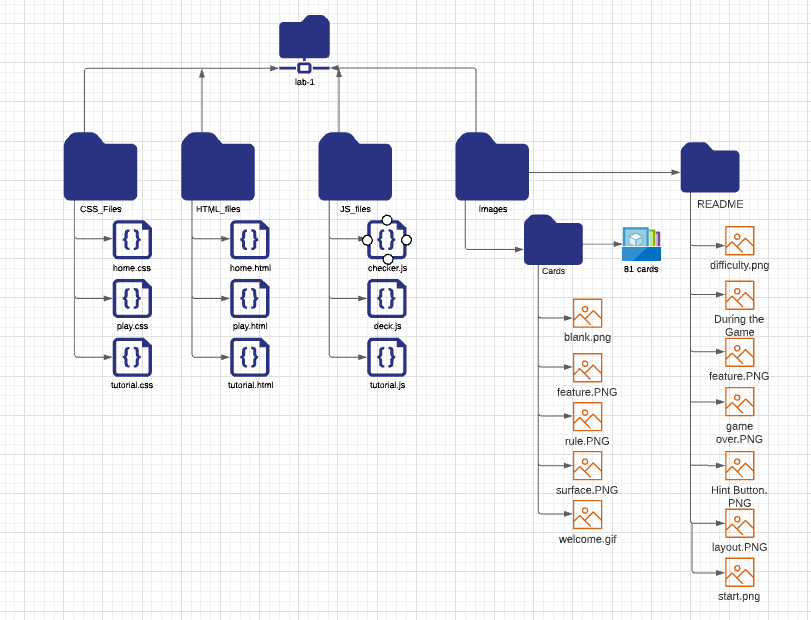Click the CSS_Files folder icon
The width and height of the screenshot is (811, 620).
click(x=100, y=167)
